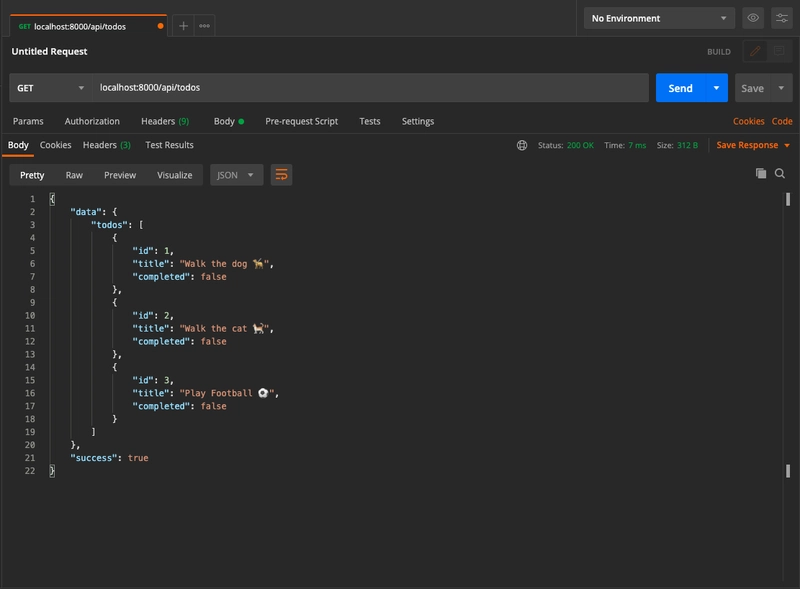Click the Save button

coord(753,88)
